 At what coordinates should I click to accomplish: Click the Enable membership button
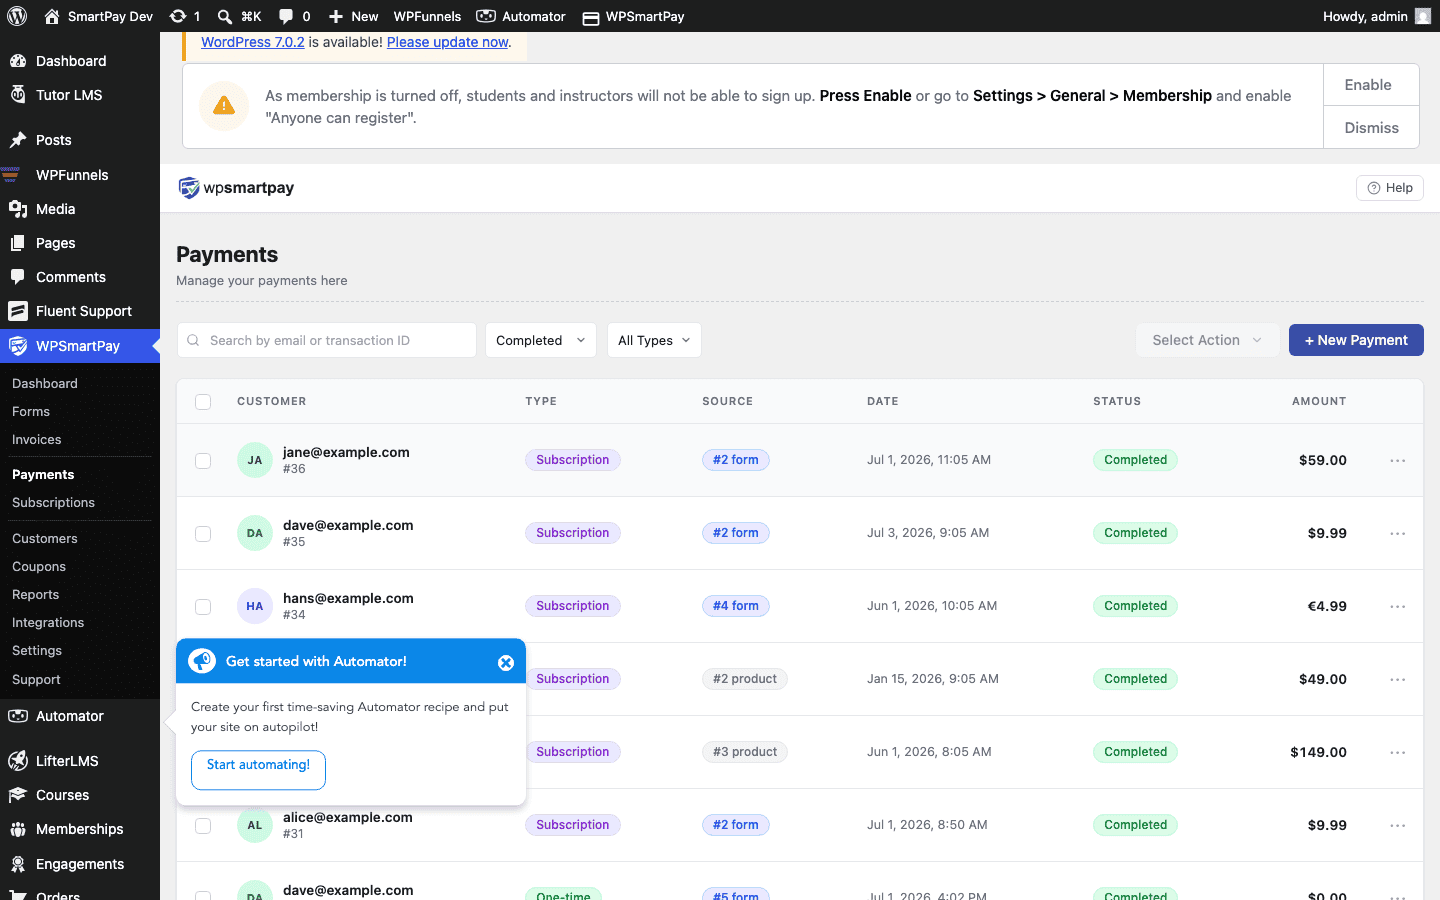point(1371,85)
